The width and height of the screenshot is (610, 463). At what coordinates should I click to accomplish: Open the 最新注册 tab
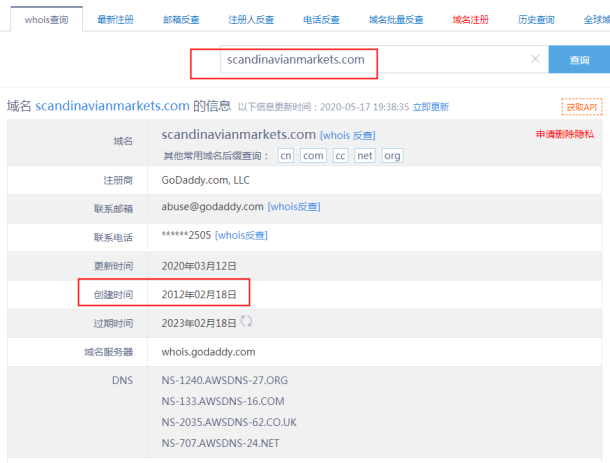tap(115, 19)
